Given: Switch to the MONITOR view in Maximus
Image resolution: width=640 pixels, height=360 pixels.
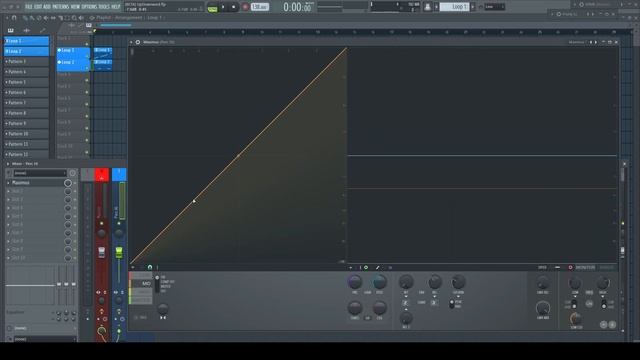Looking at the screenshot, I should tap(585, 268).
